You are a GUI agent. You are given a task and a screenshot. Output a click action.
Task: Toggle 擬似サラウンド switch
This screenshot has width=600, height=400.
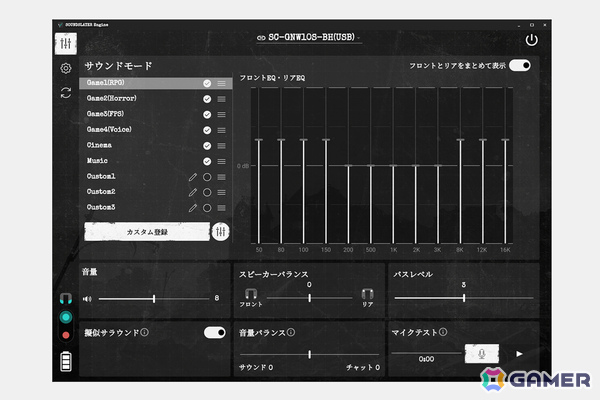tap(215, 332)
